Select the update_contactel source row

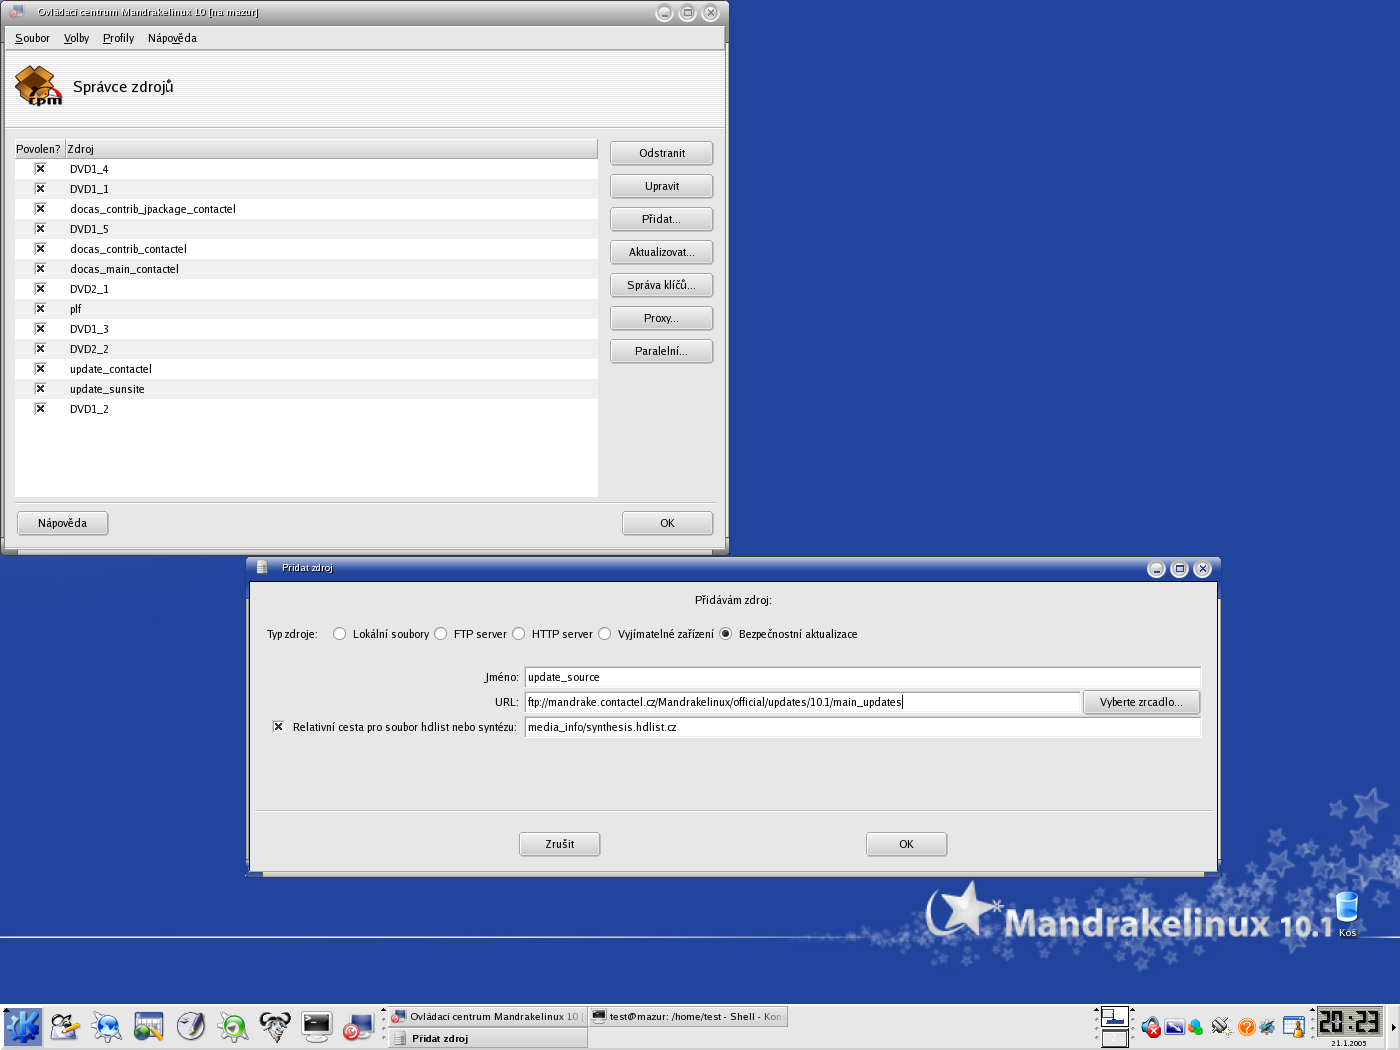click(306, 369)
